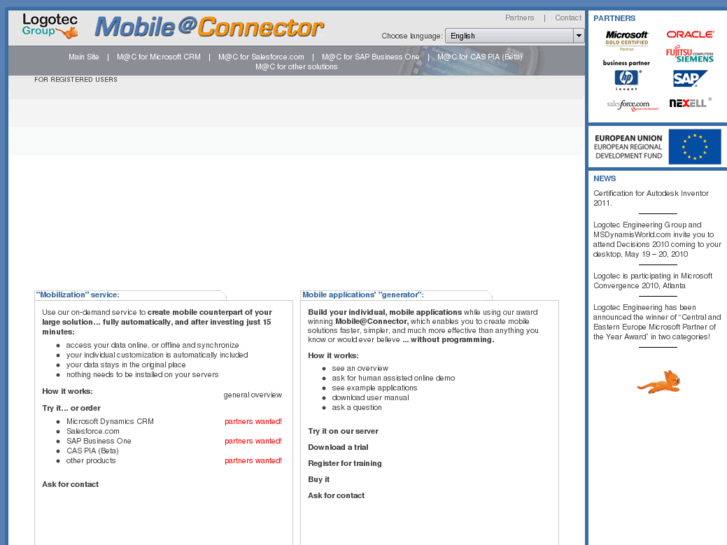The width and height of the screenshot is (727, 545).
Task: Select Microsoft Dynamics CRM in Try it list
Action: 110,421
